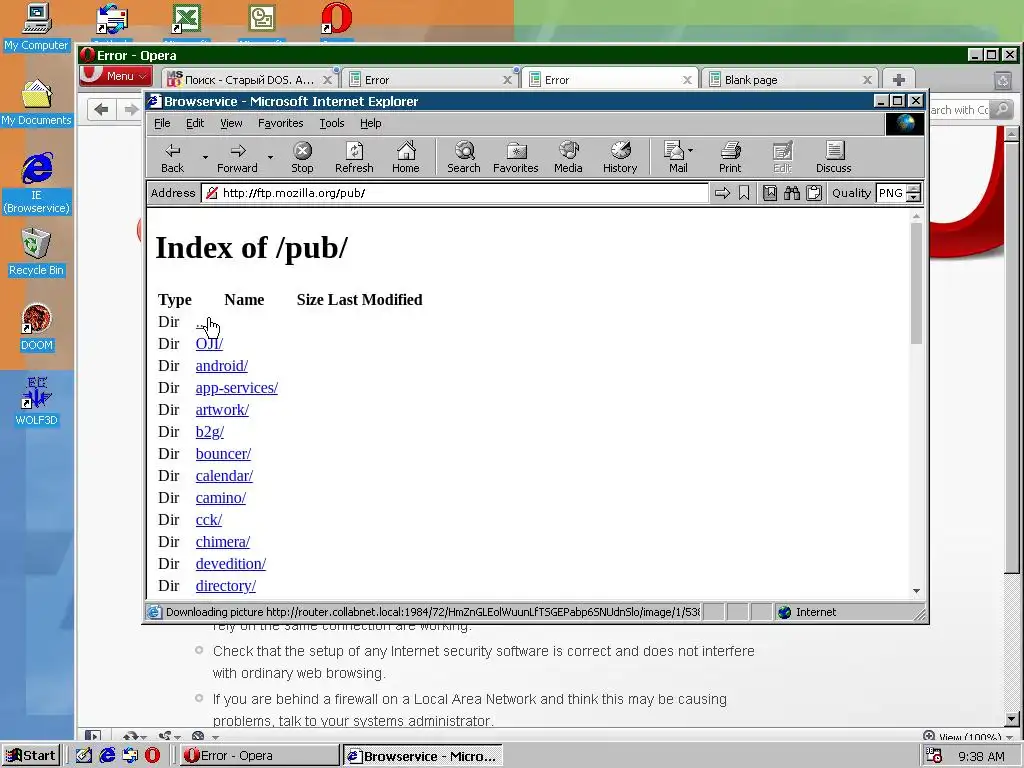Click the Back button in Internet Explorer

coord(172,158)
